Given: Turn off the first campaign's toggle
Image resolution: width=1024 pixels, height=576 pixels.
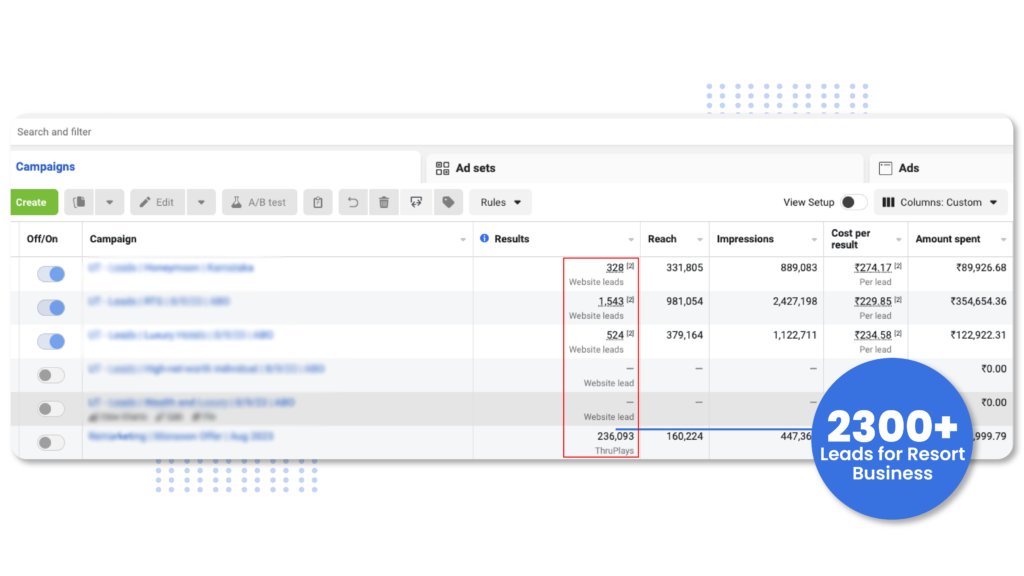Looking at the screenshot, I should tap(51, 274).
